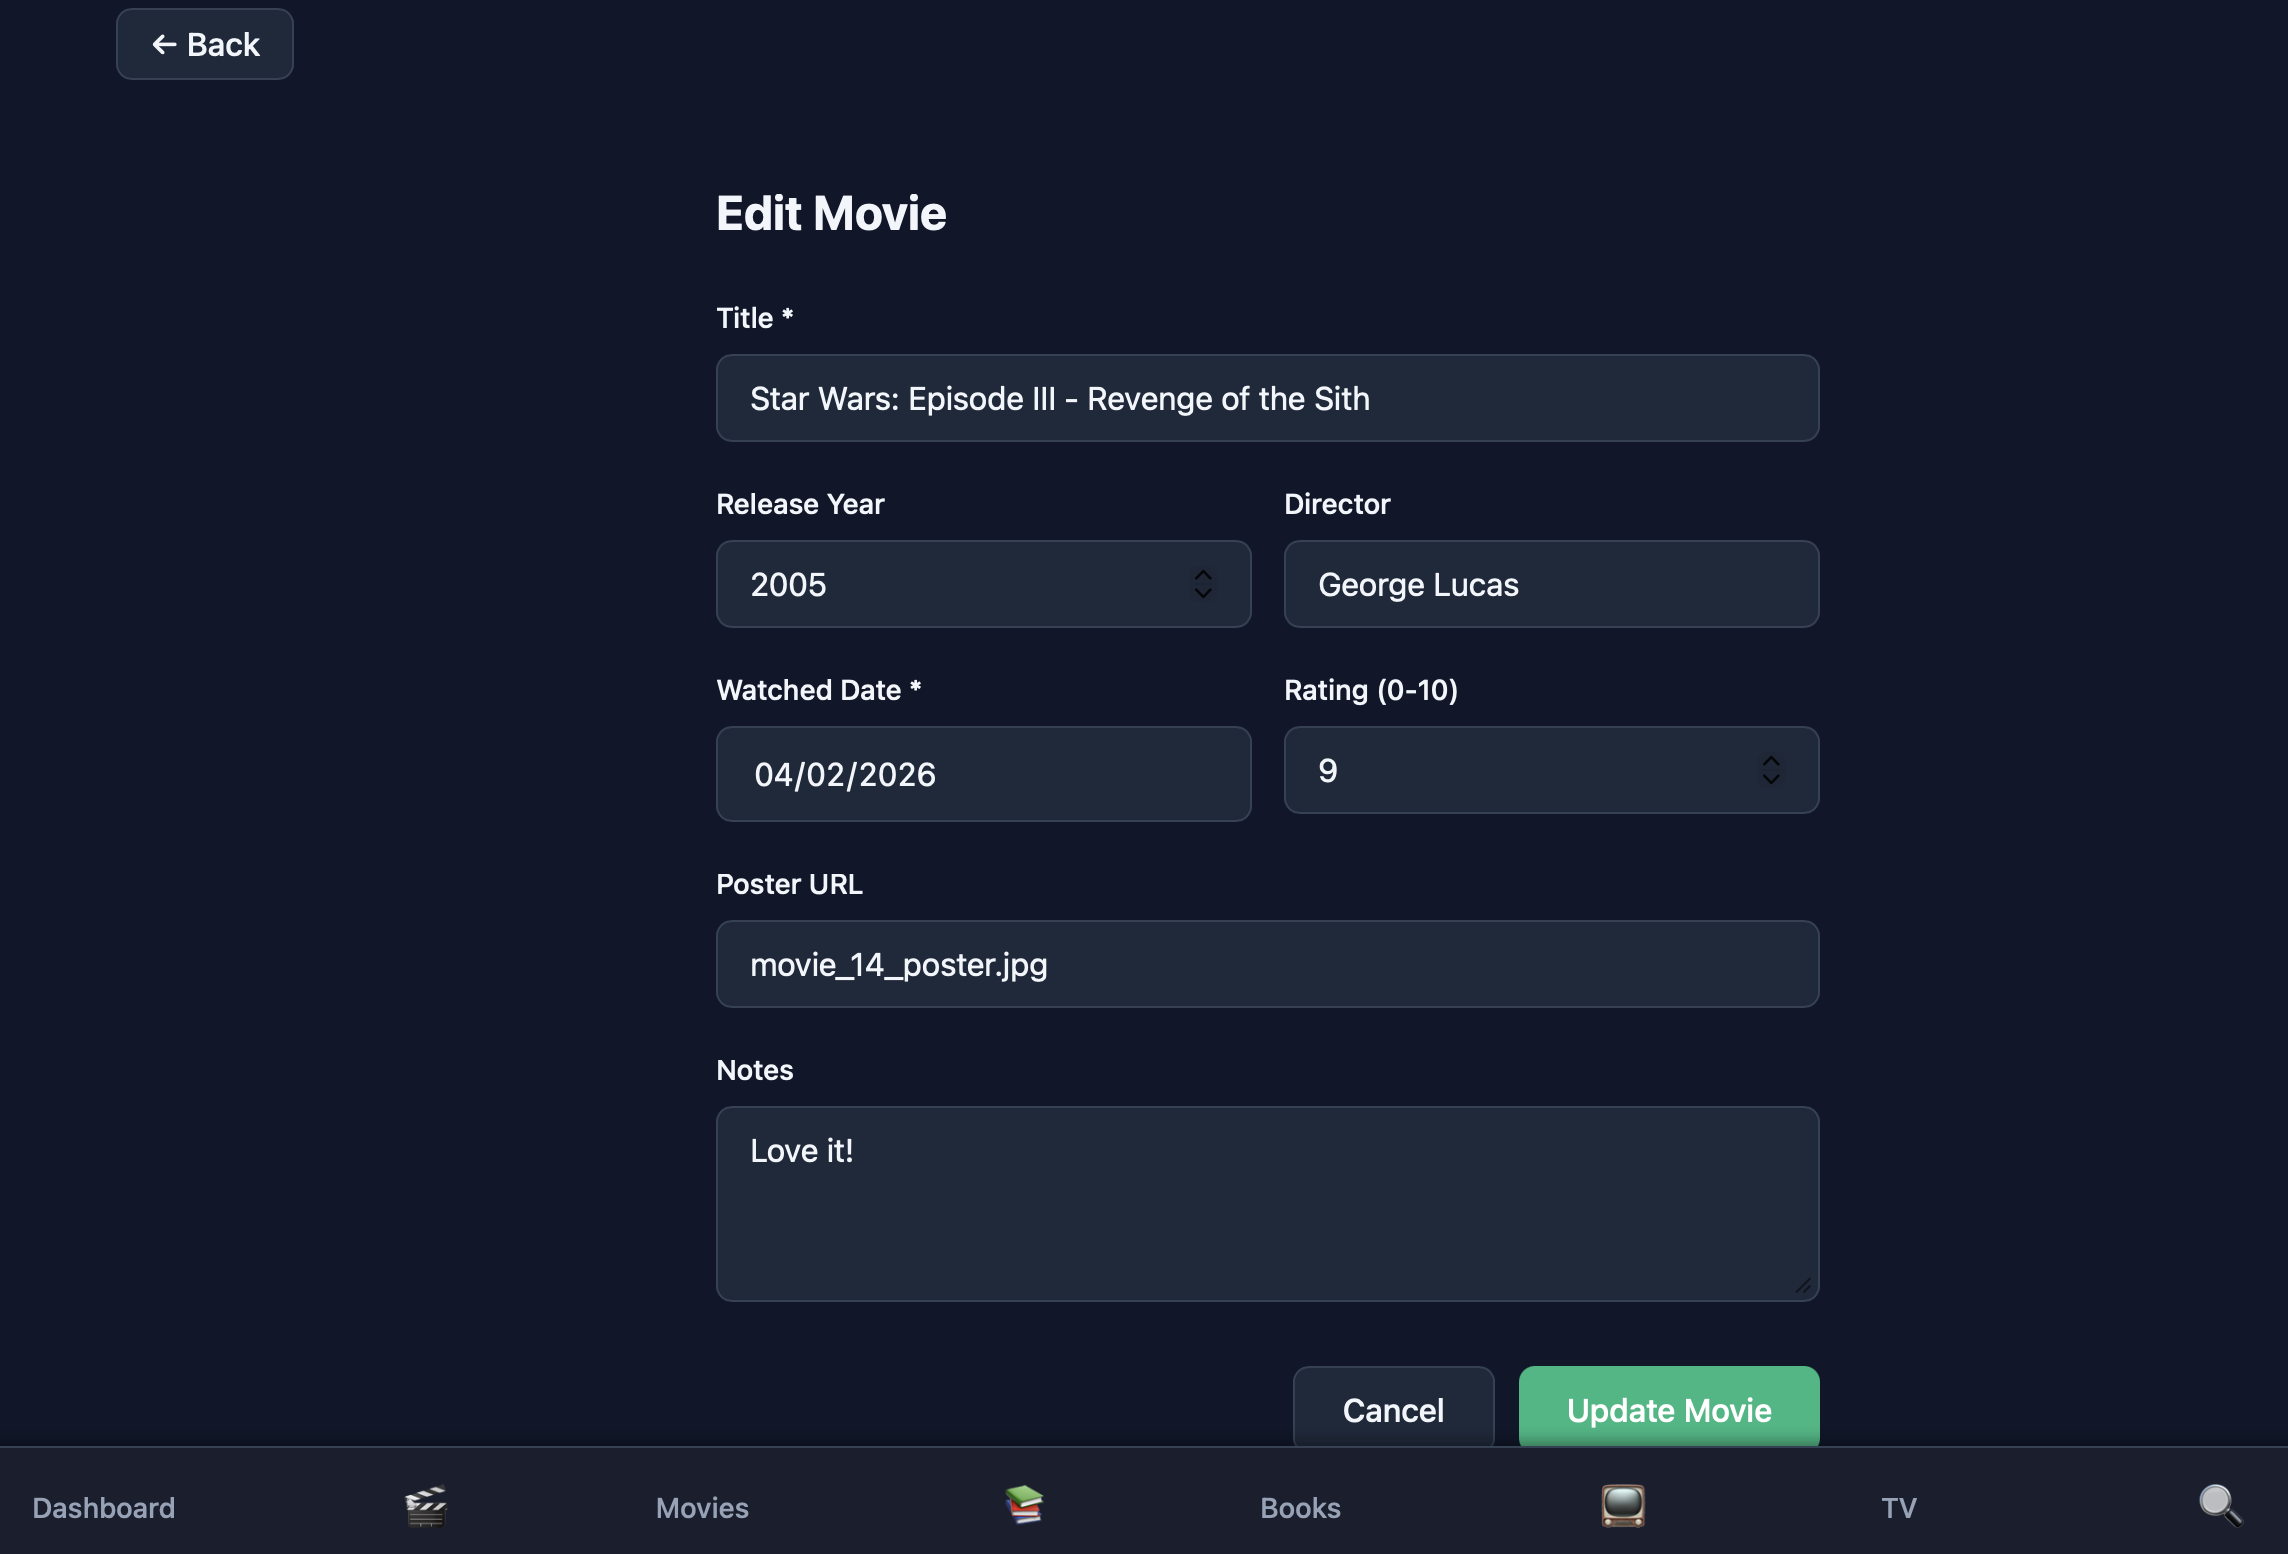The height and width of the screenshot is (1554, 2288).
Task: Increase Release Year with up arrow
Action: (x=1203, y=575)
